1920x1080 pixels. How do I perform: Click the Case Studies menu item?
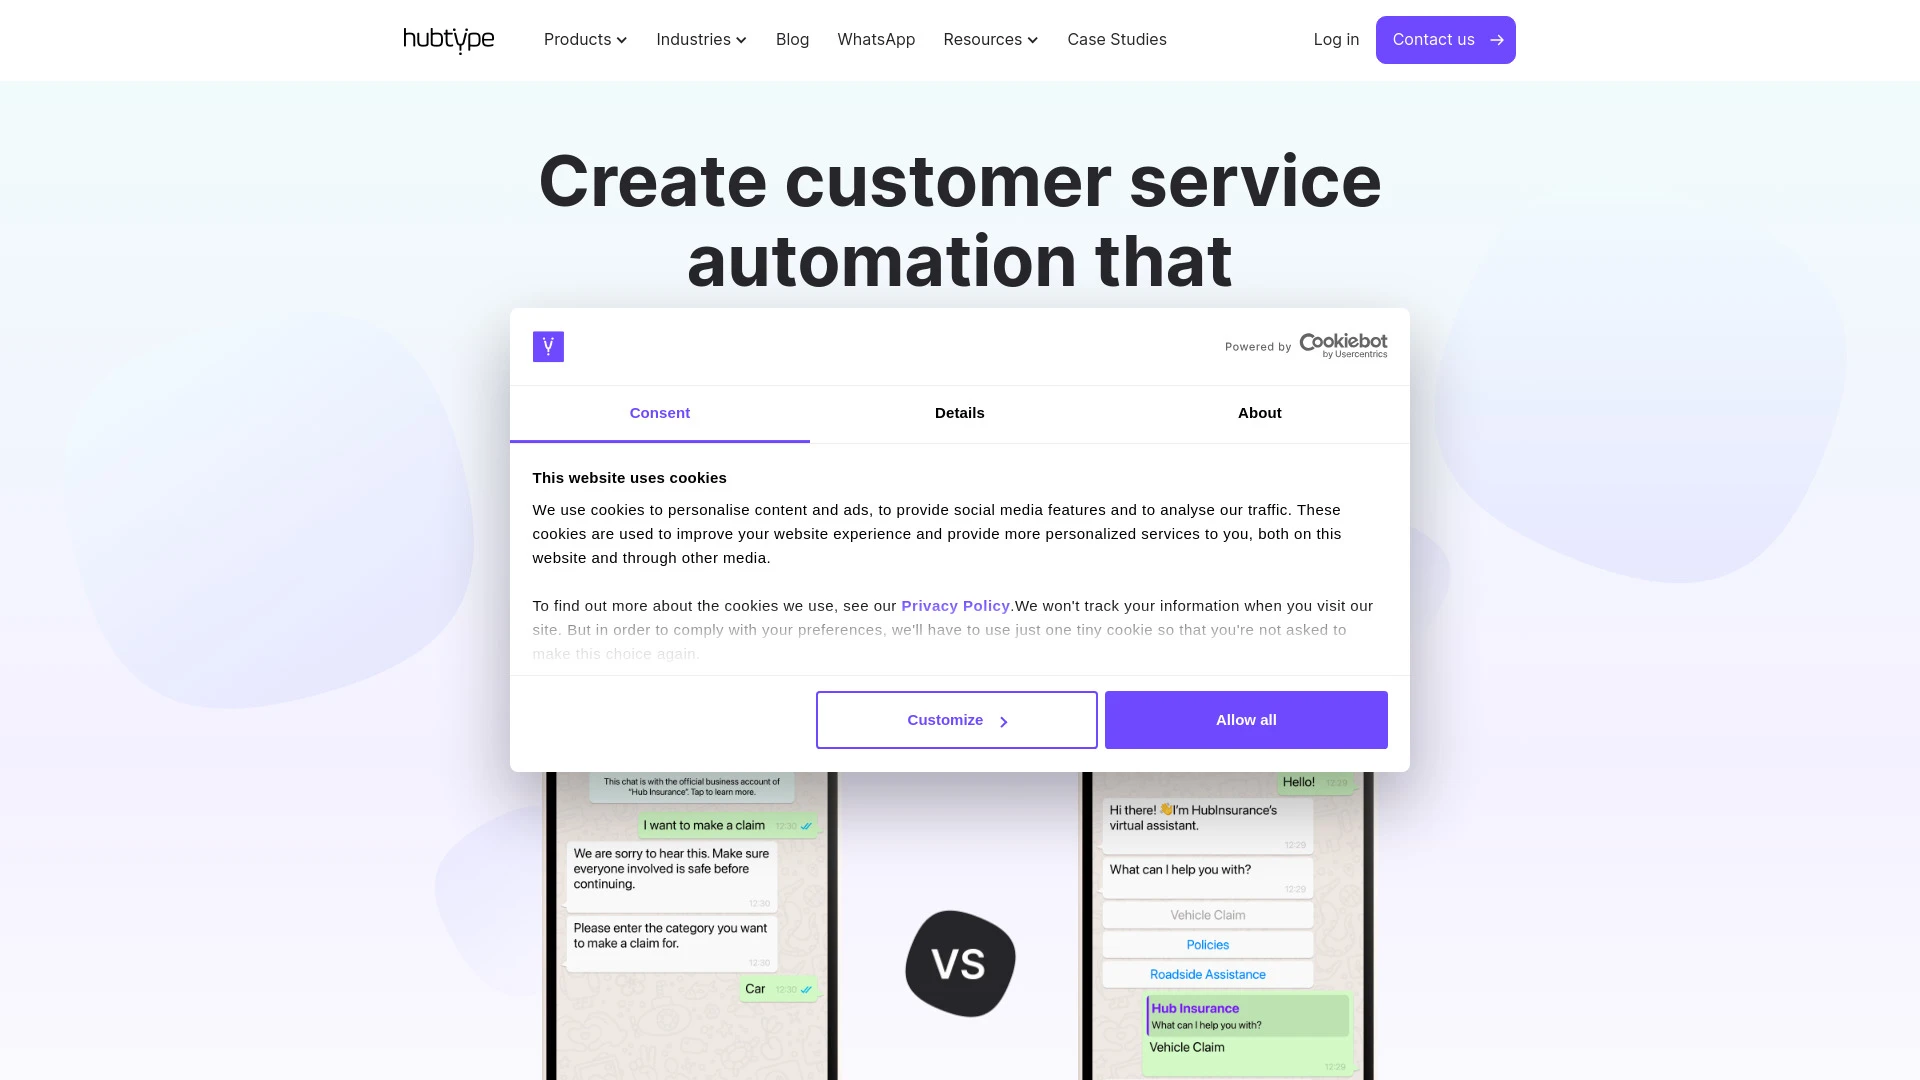[1117, 40]
